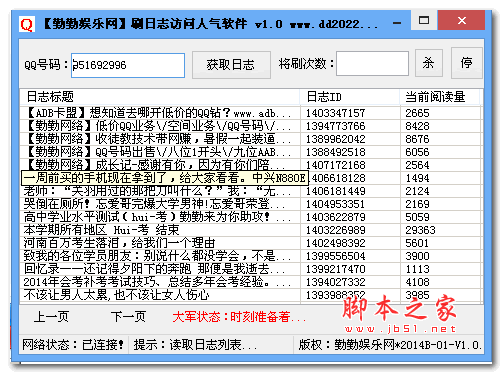Click log ID 1399217470
This screenshot has width=503, height=375.
click(336, 269)
